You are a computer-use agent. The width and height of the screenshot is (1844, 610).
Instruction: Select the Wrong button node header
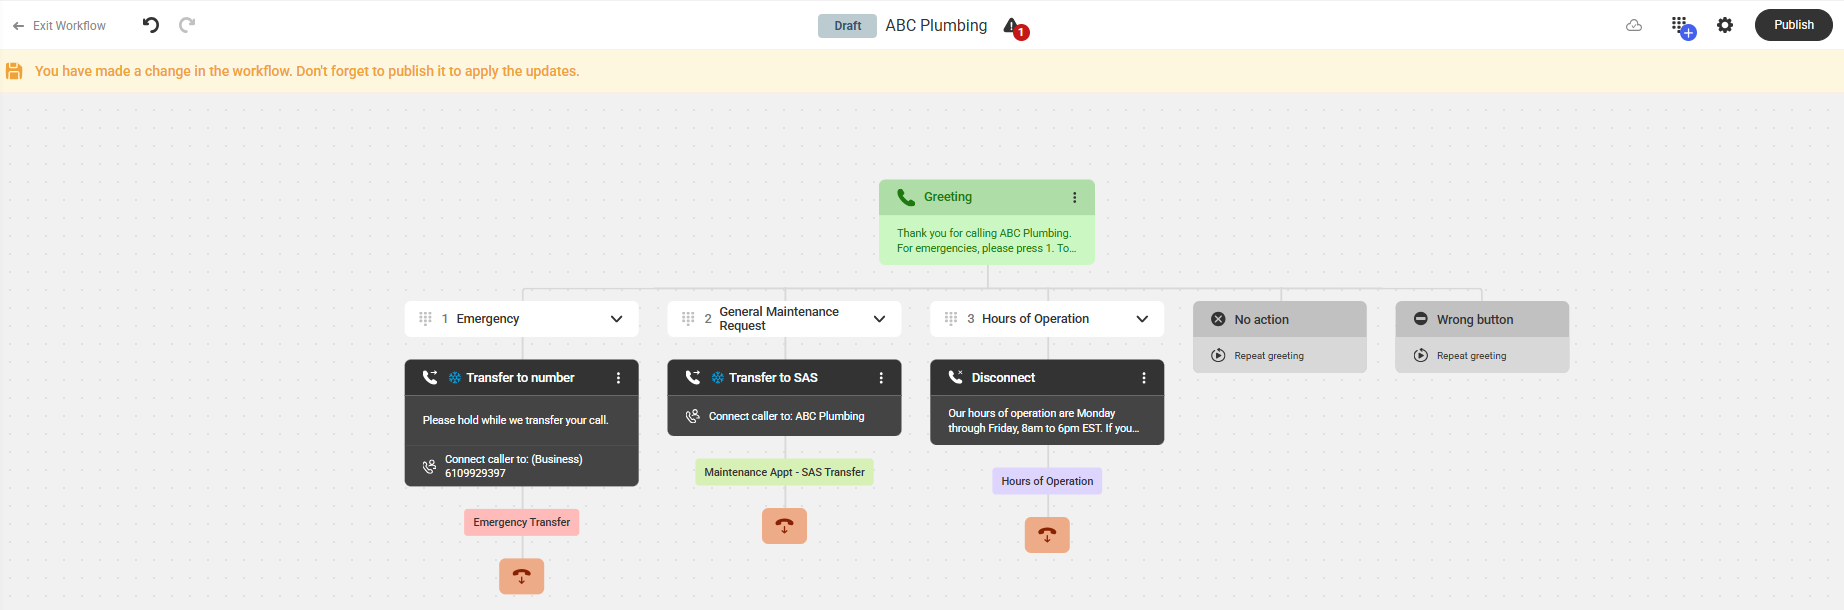(1482, 319)
